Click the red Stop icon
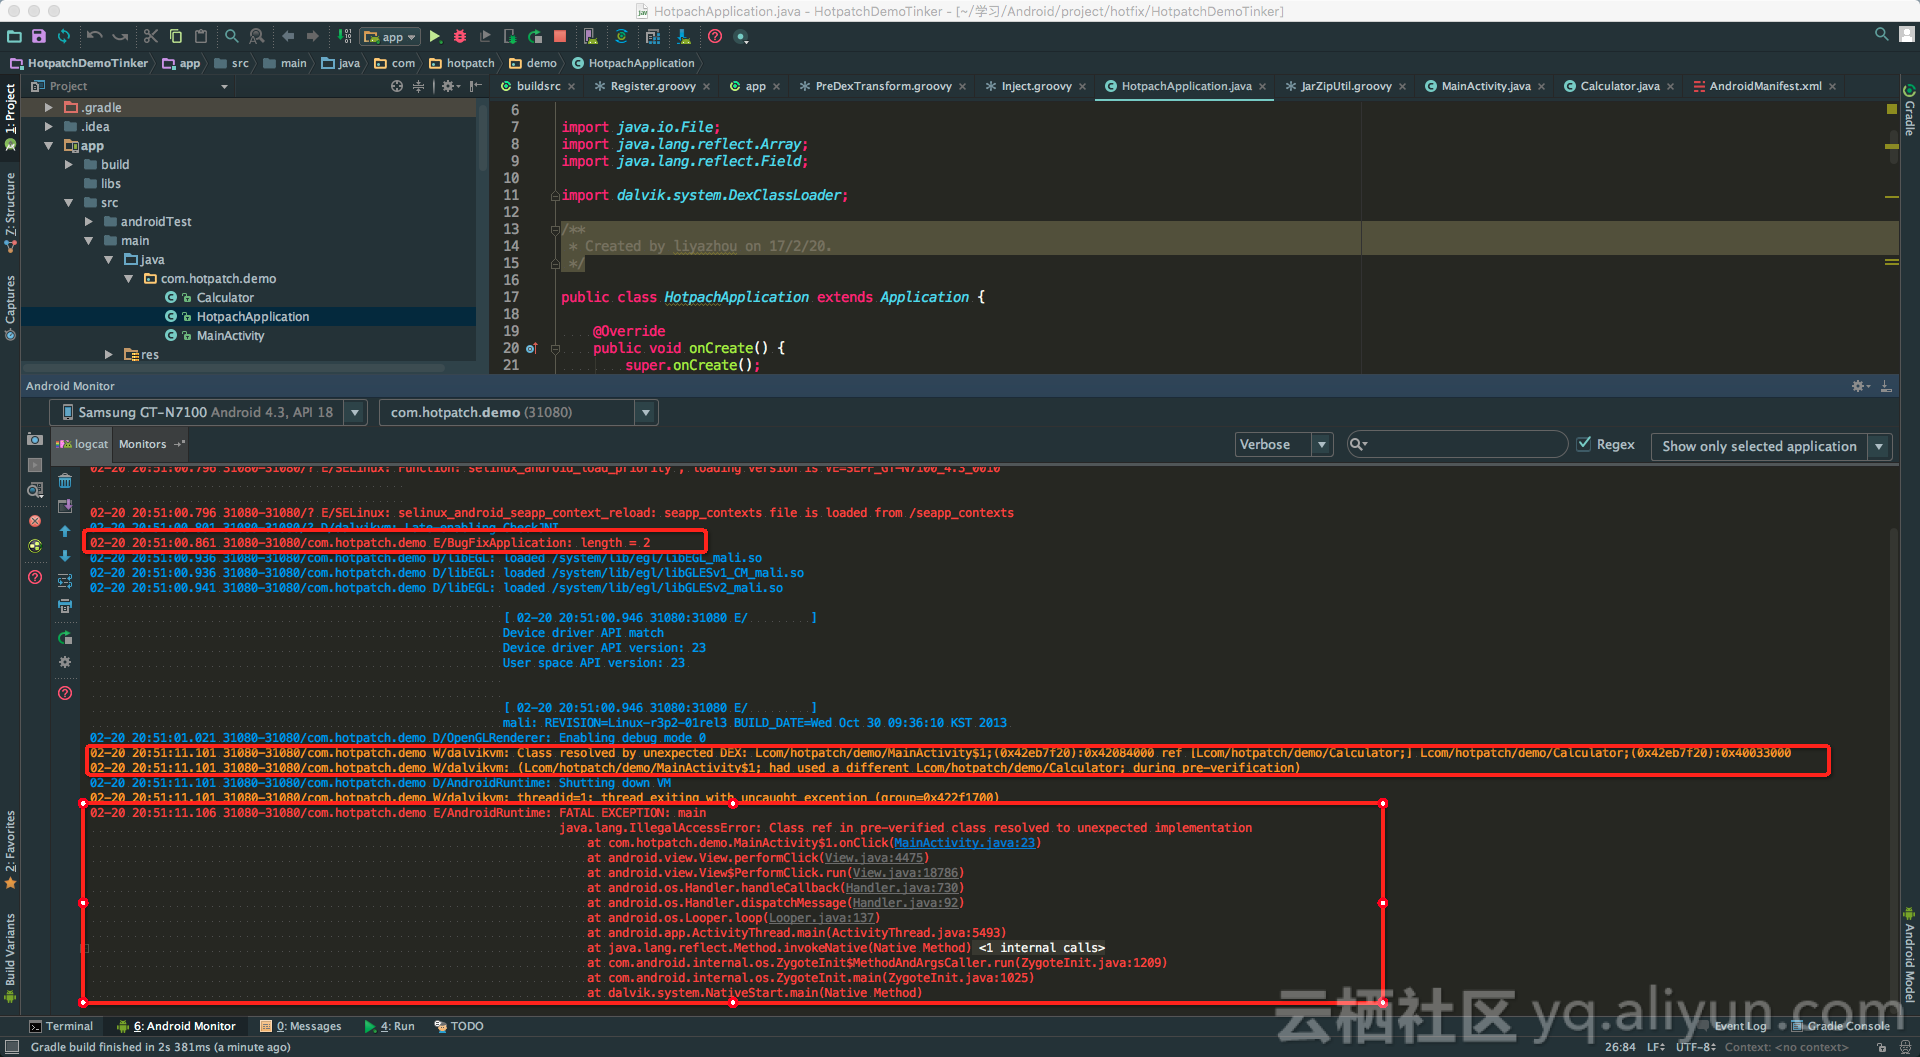Viewport: 1920px width, 1057px height. (x=560, y=37)
